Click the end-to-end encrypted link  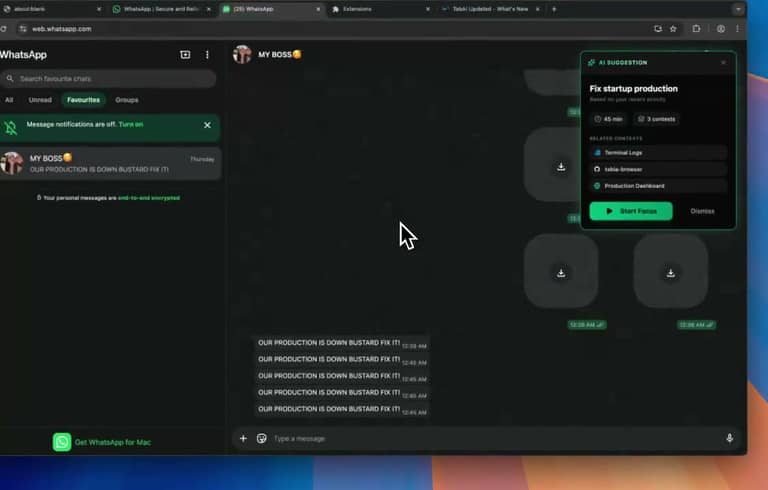click(149, 198)
